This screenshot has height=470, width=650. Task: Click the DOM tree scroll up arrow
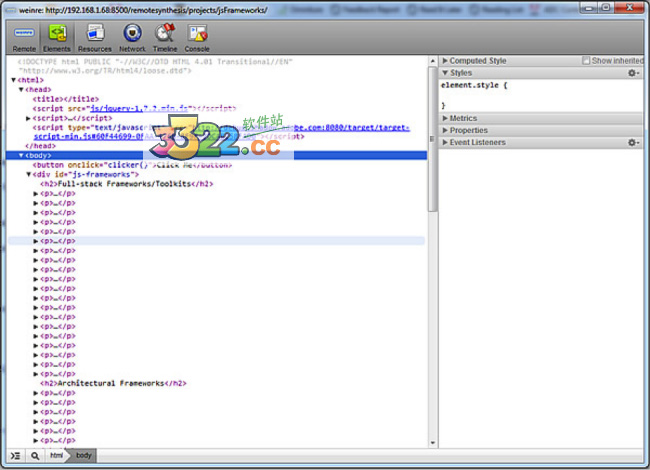(x=433, y=61)
